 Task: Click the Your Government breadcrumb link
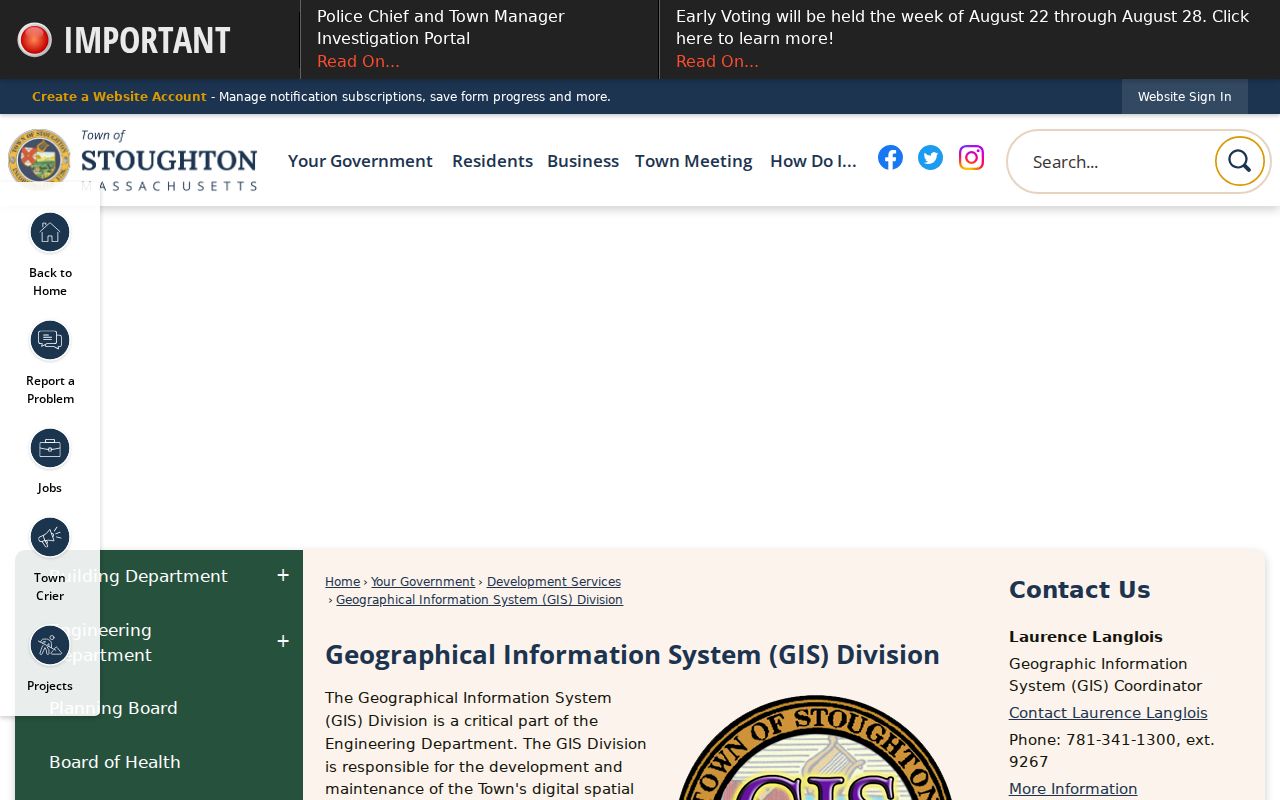tap(423, 582)
